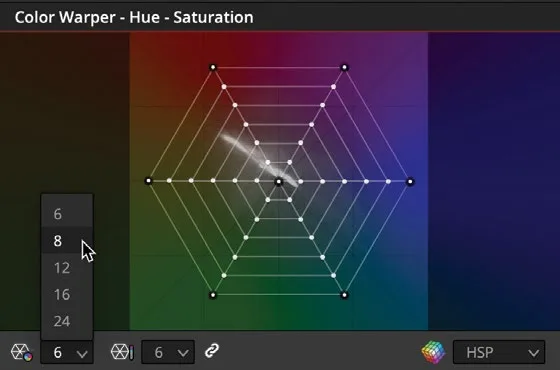Select 12 in the hue resolution list

pyautogui.click(x=67, y=268)
